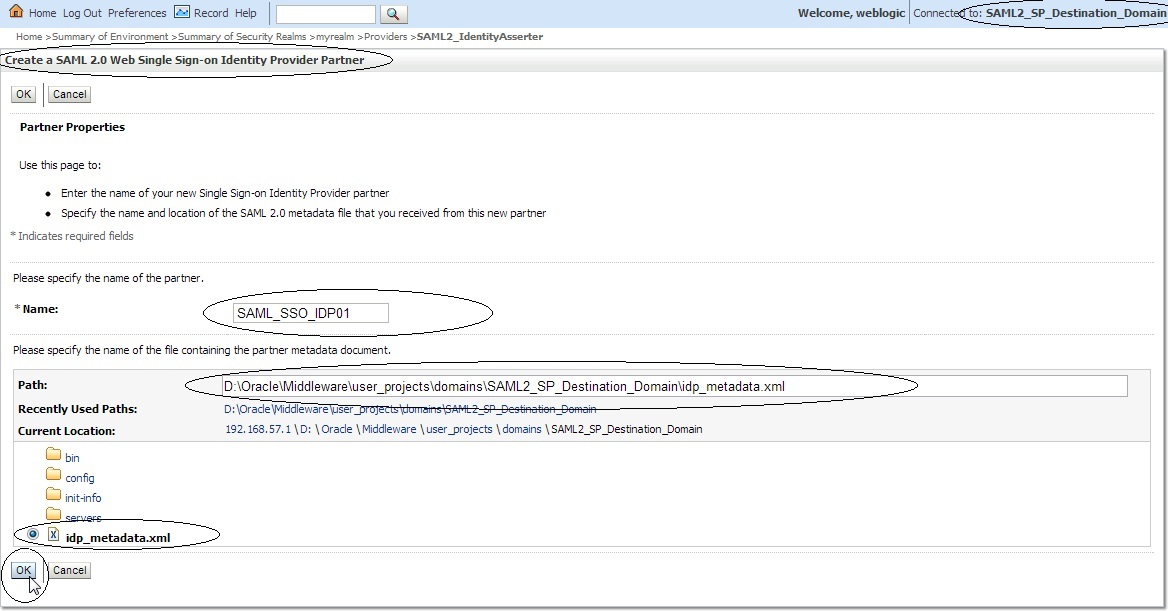The width and height of the screenshot is (1168, 611).
Task: Click the top OK button
Action: pyautogui.click(x=24, y=94)
